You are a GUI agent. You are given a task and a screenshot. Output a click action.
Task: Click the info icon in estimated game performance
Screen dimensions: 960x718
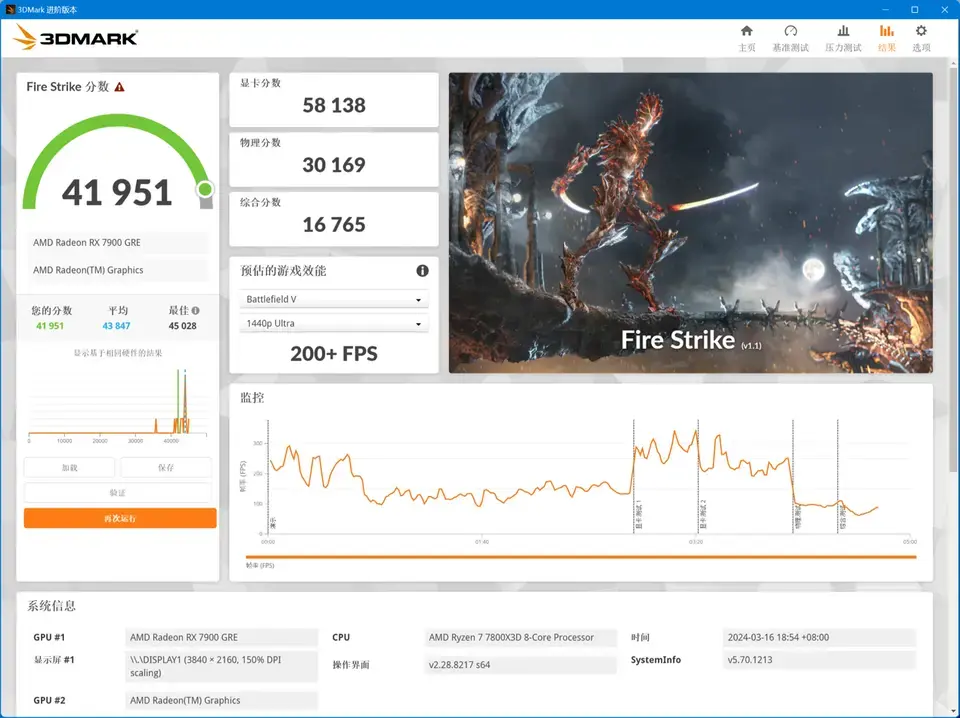pyautogui.click(x=422, y=271)
